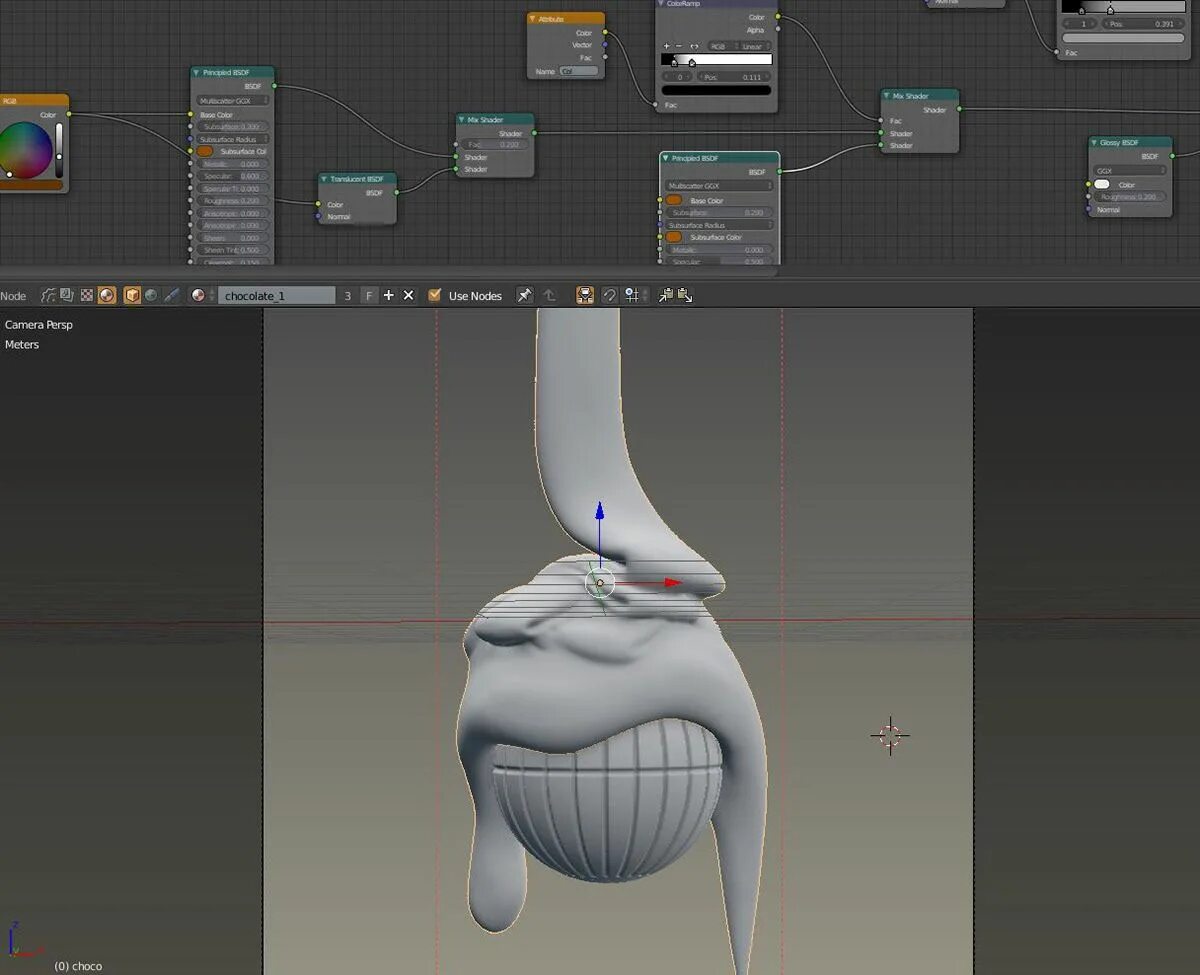This screenshot has height=975, width=1200.
Task: Click Base Color swatch in lower Principled
Action: (674, 200)
